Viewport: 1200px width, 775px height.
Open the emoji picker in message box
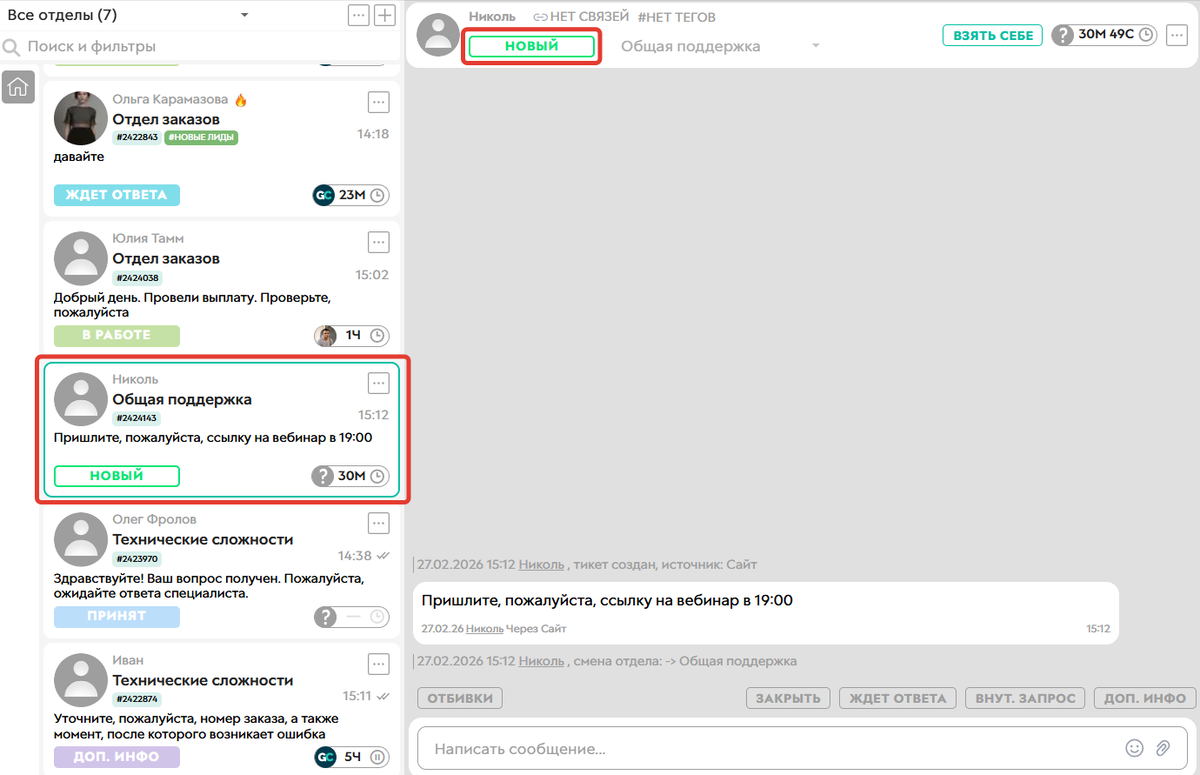tap(1134, 748)
